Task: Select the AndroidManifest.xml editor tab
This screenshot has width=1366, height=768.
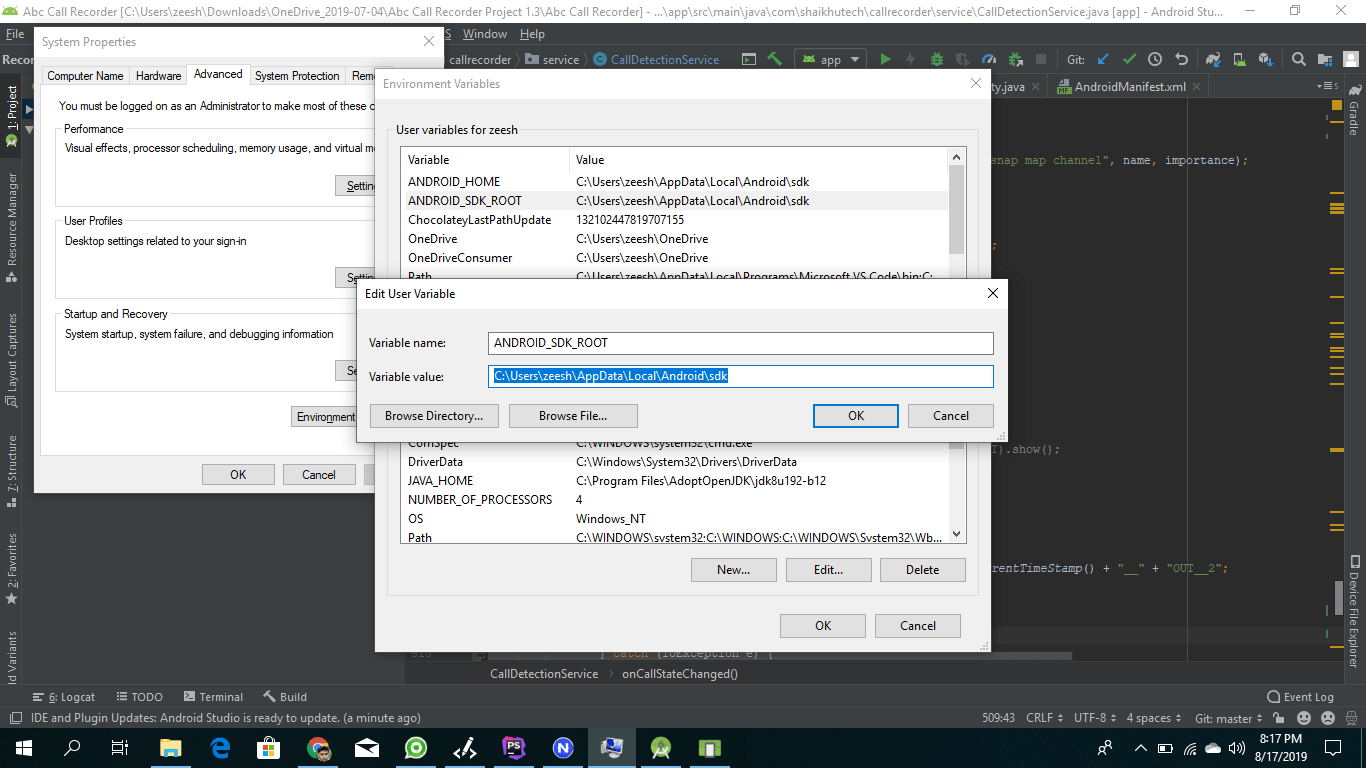Action: [1130, 87]
